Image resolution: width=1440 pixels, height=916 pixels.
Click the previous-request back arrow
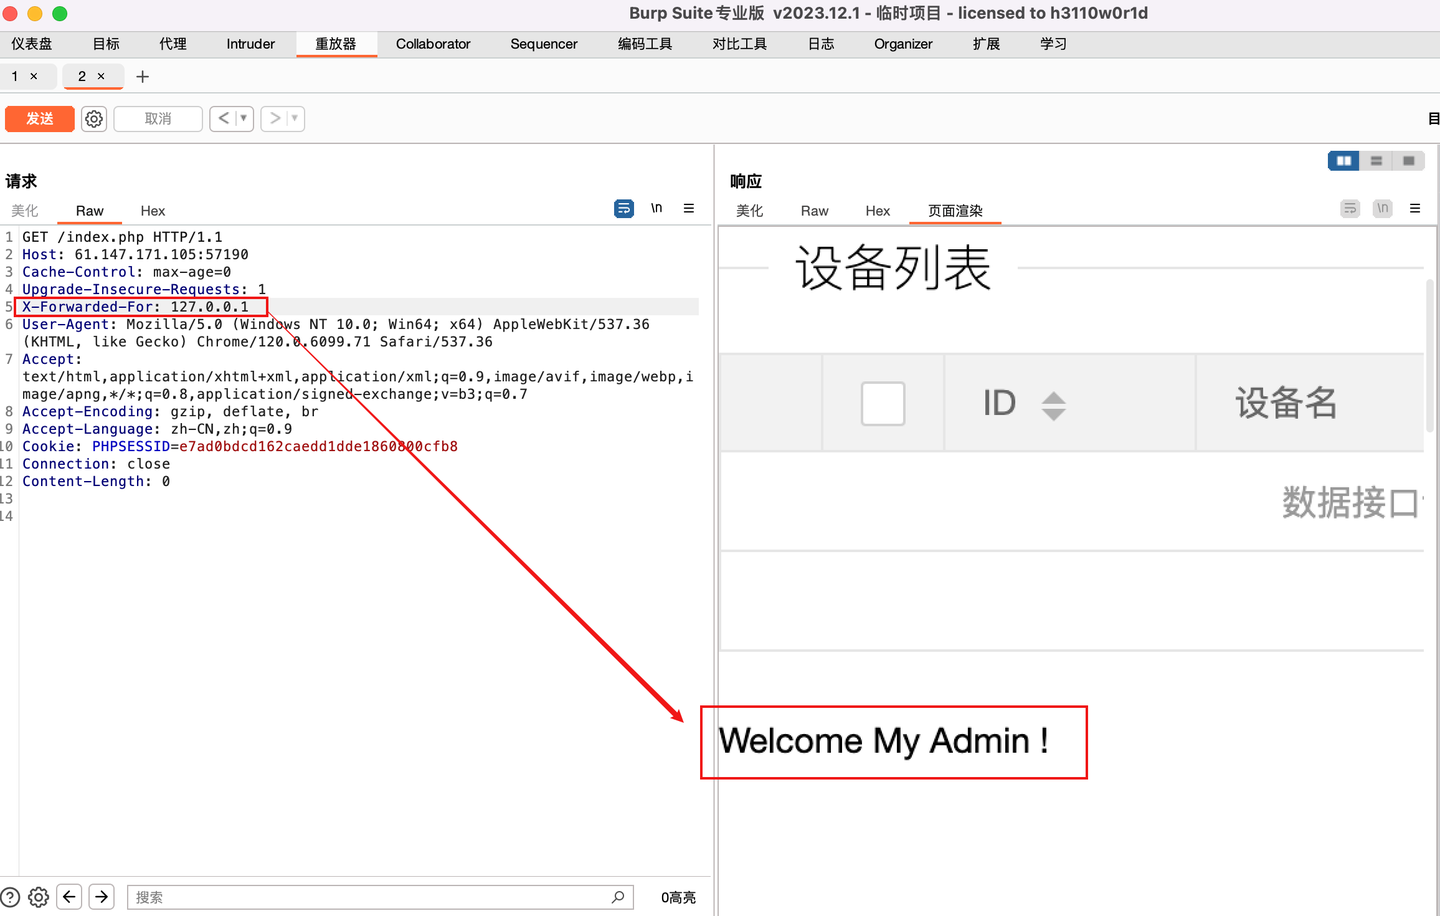224,118
